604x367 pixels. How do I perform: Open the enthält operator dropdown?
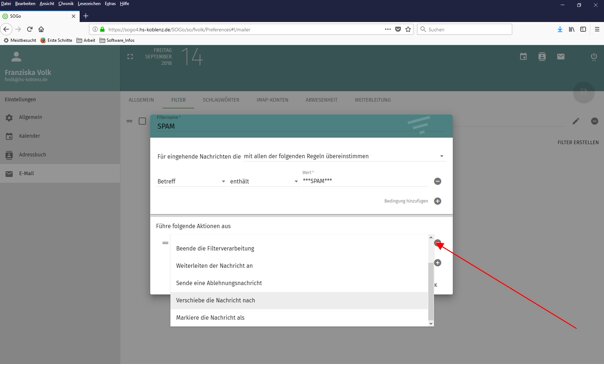pos(263,181)
